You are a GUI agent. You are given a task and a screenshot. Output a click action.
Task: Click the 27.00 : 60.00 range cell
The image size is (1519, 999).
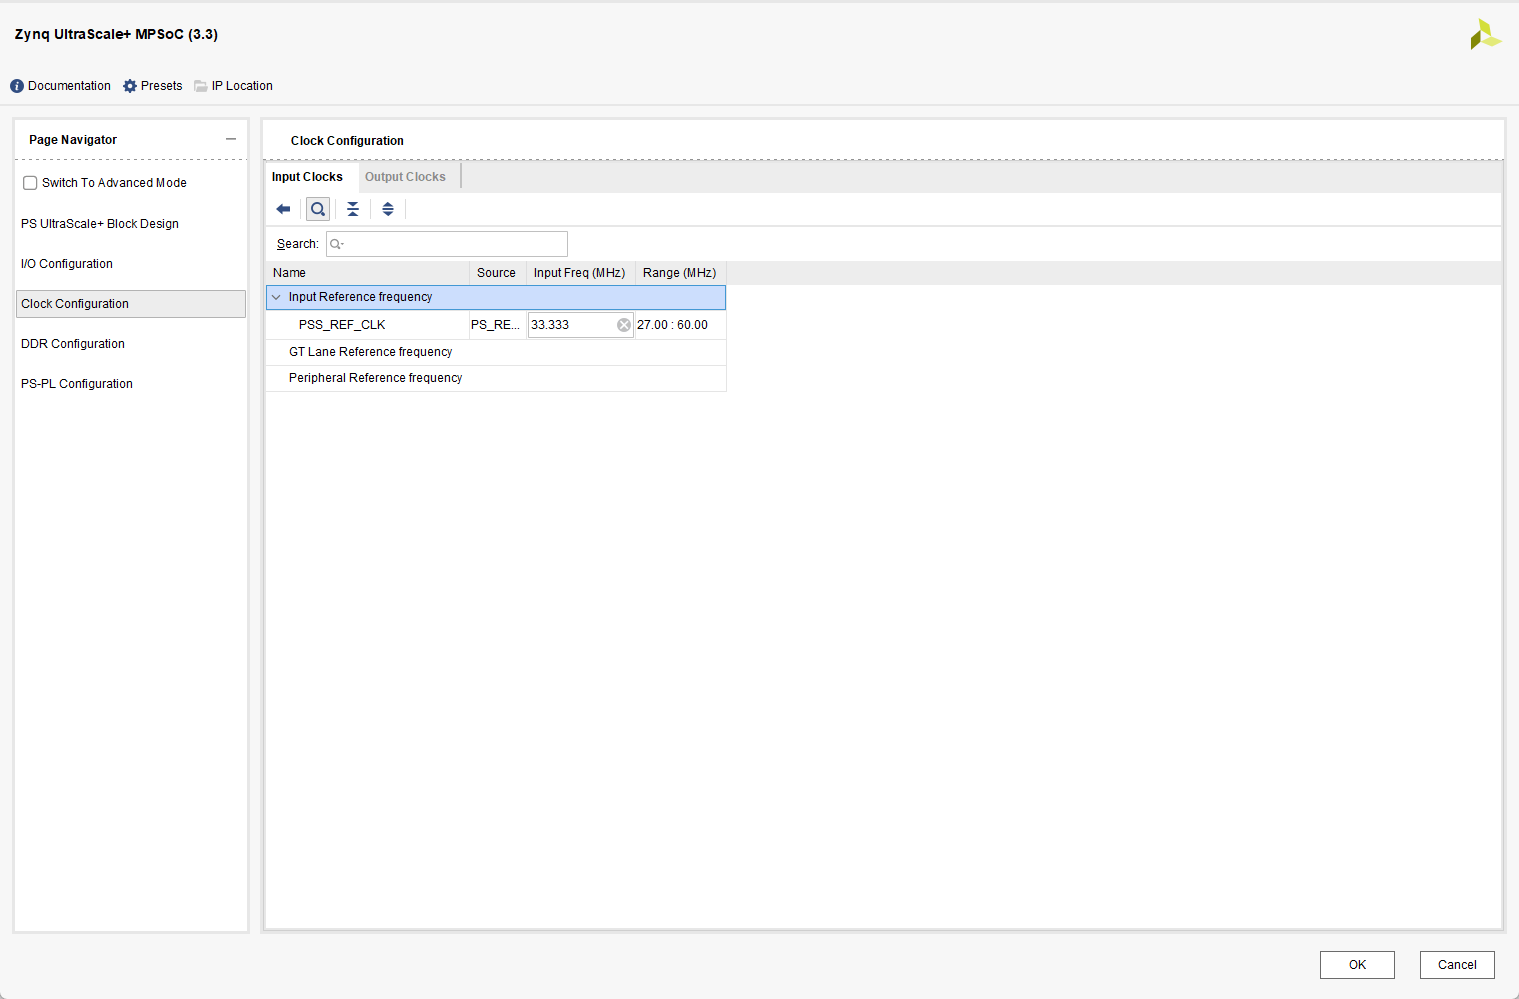tap(680, 325)
